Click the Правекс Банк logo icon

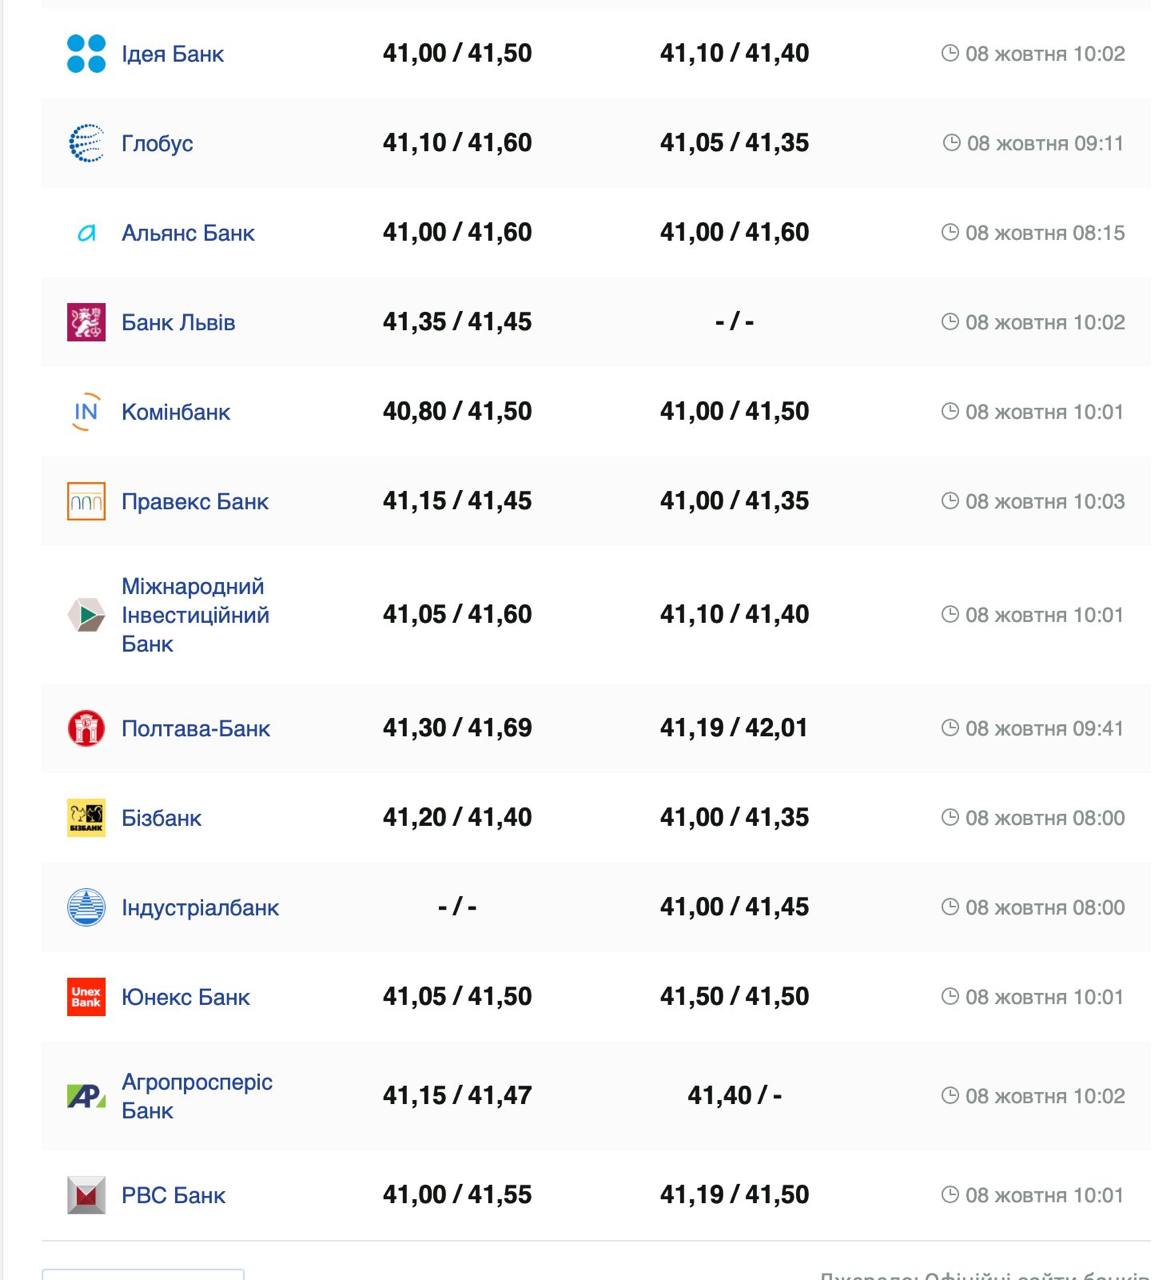point(86,501)
